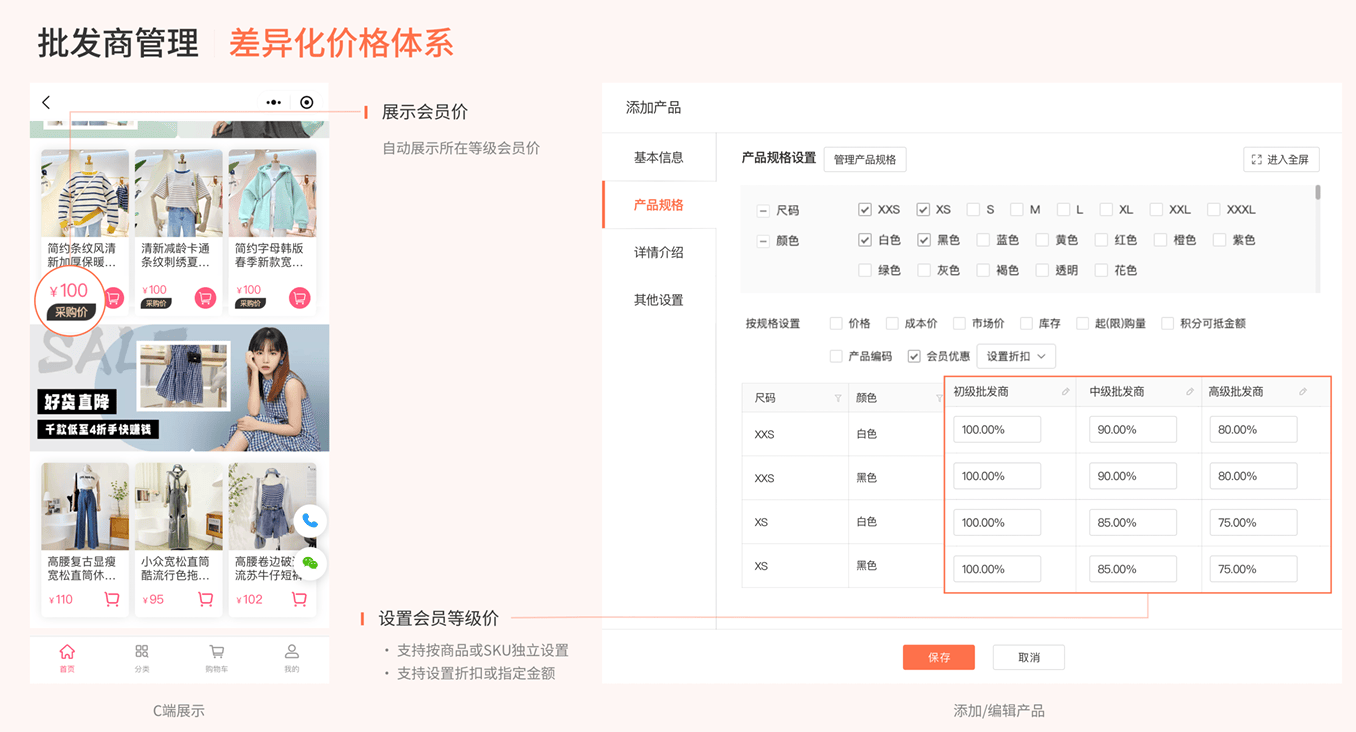Collapse the 尺码 specification row
The image size is (1356, 732).
pyautogui.click(x=763, y=211)
